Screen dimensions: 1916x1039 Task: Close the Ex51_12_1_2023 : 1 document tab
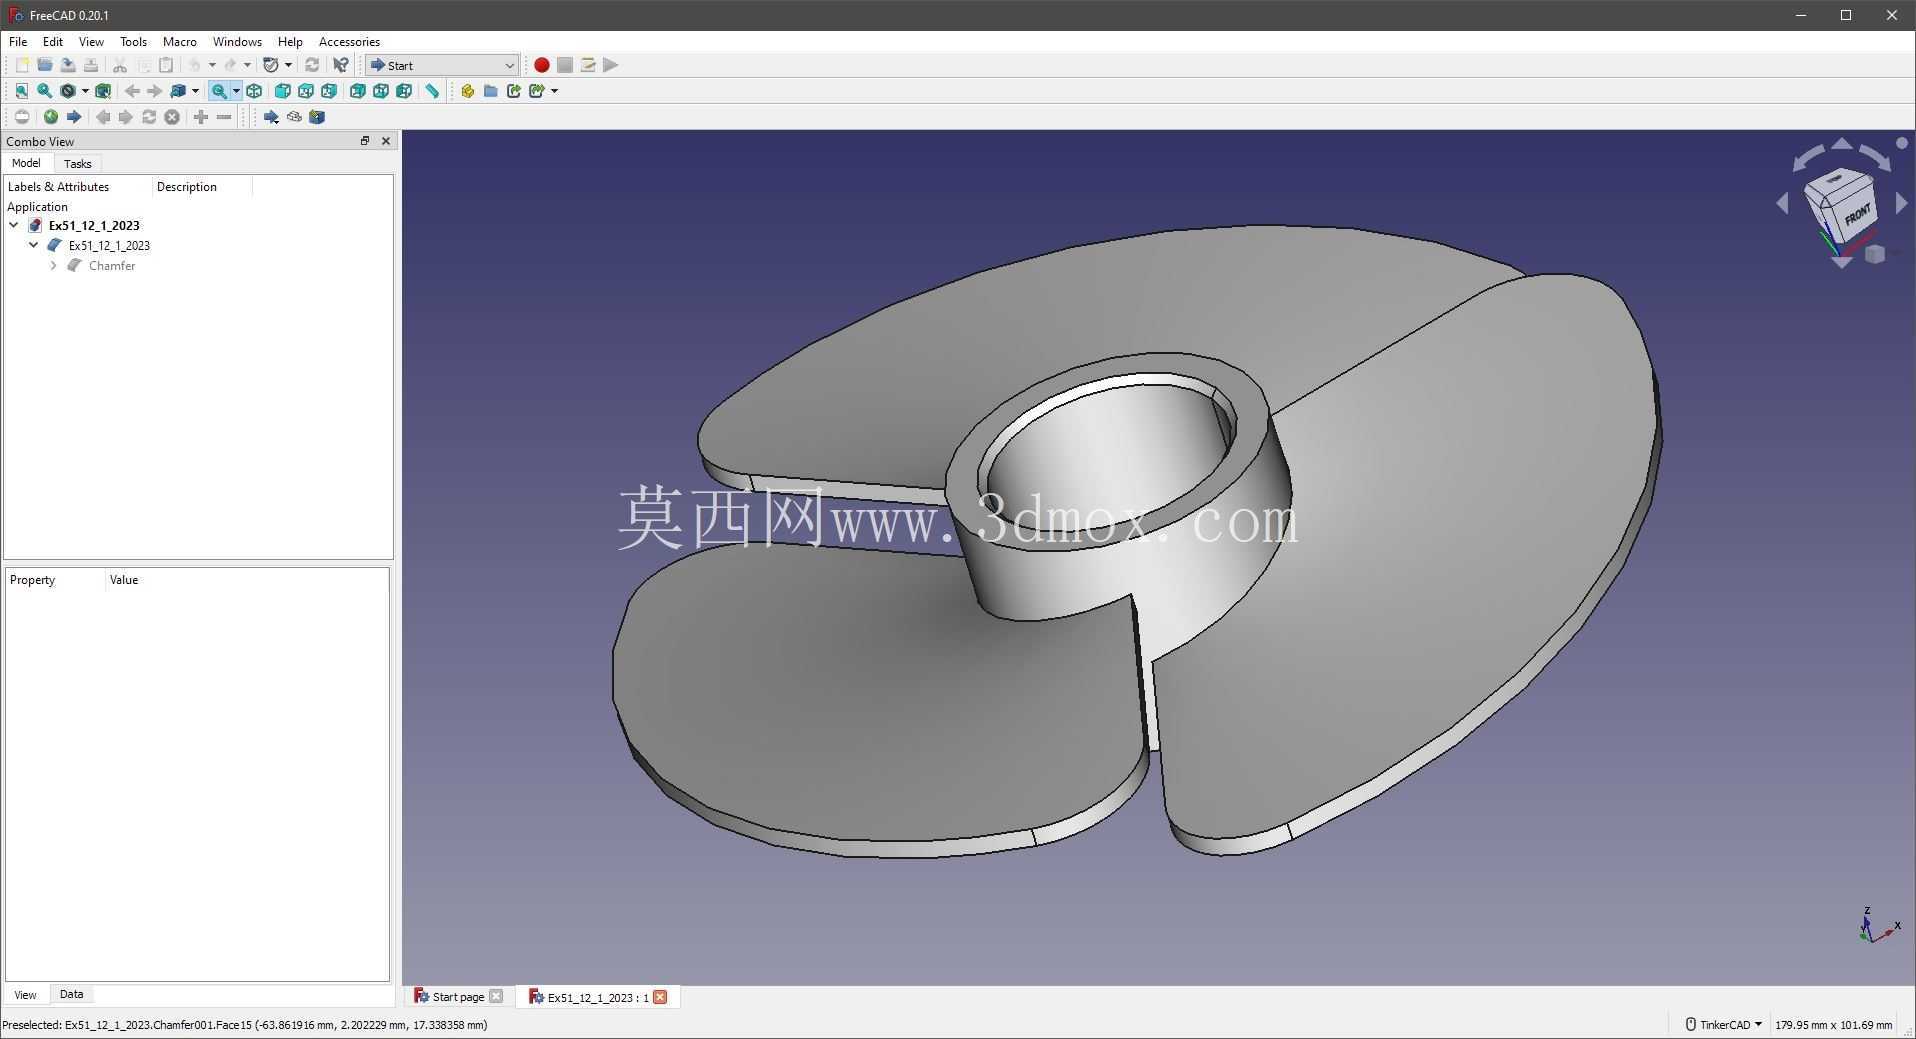pyautogui.click(x=661, y=997)
